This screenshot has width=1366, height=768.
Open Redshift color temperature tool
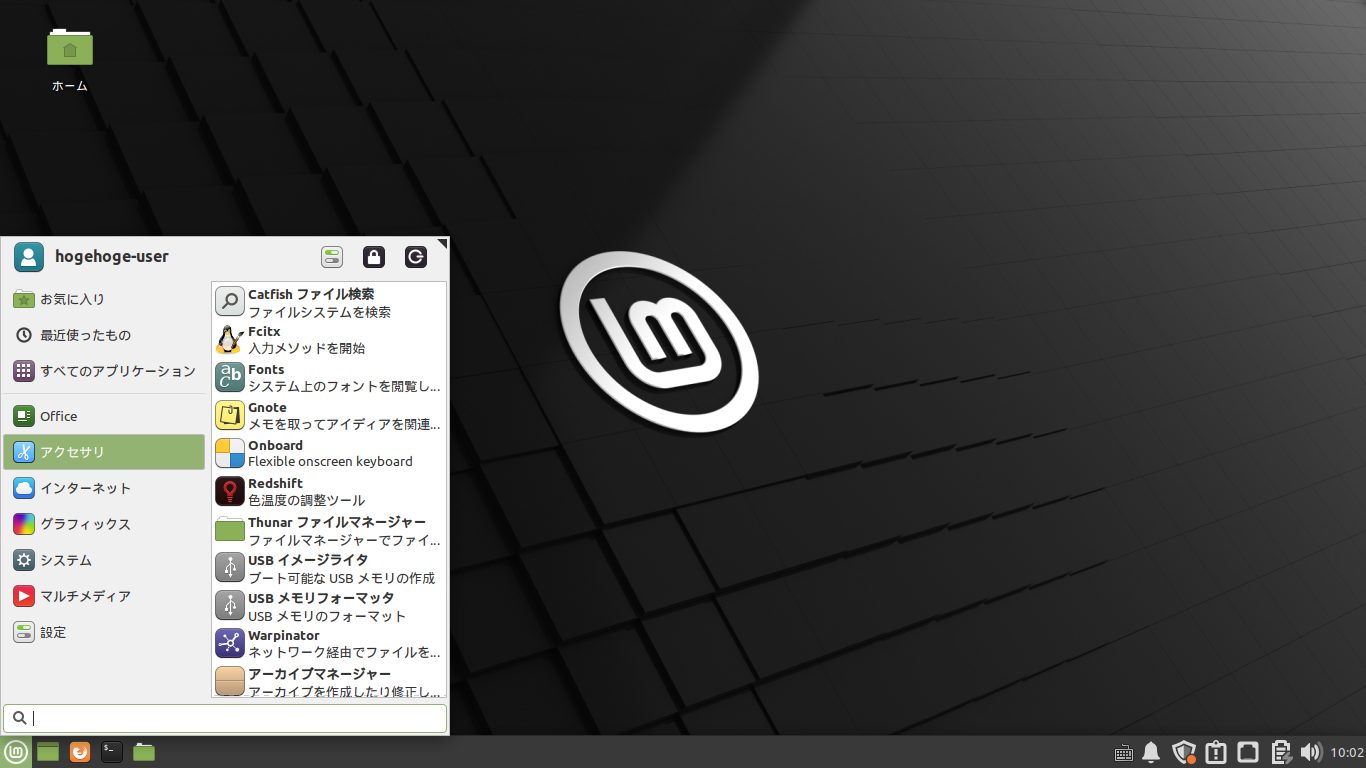pos(329,492)
